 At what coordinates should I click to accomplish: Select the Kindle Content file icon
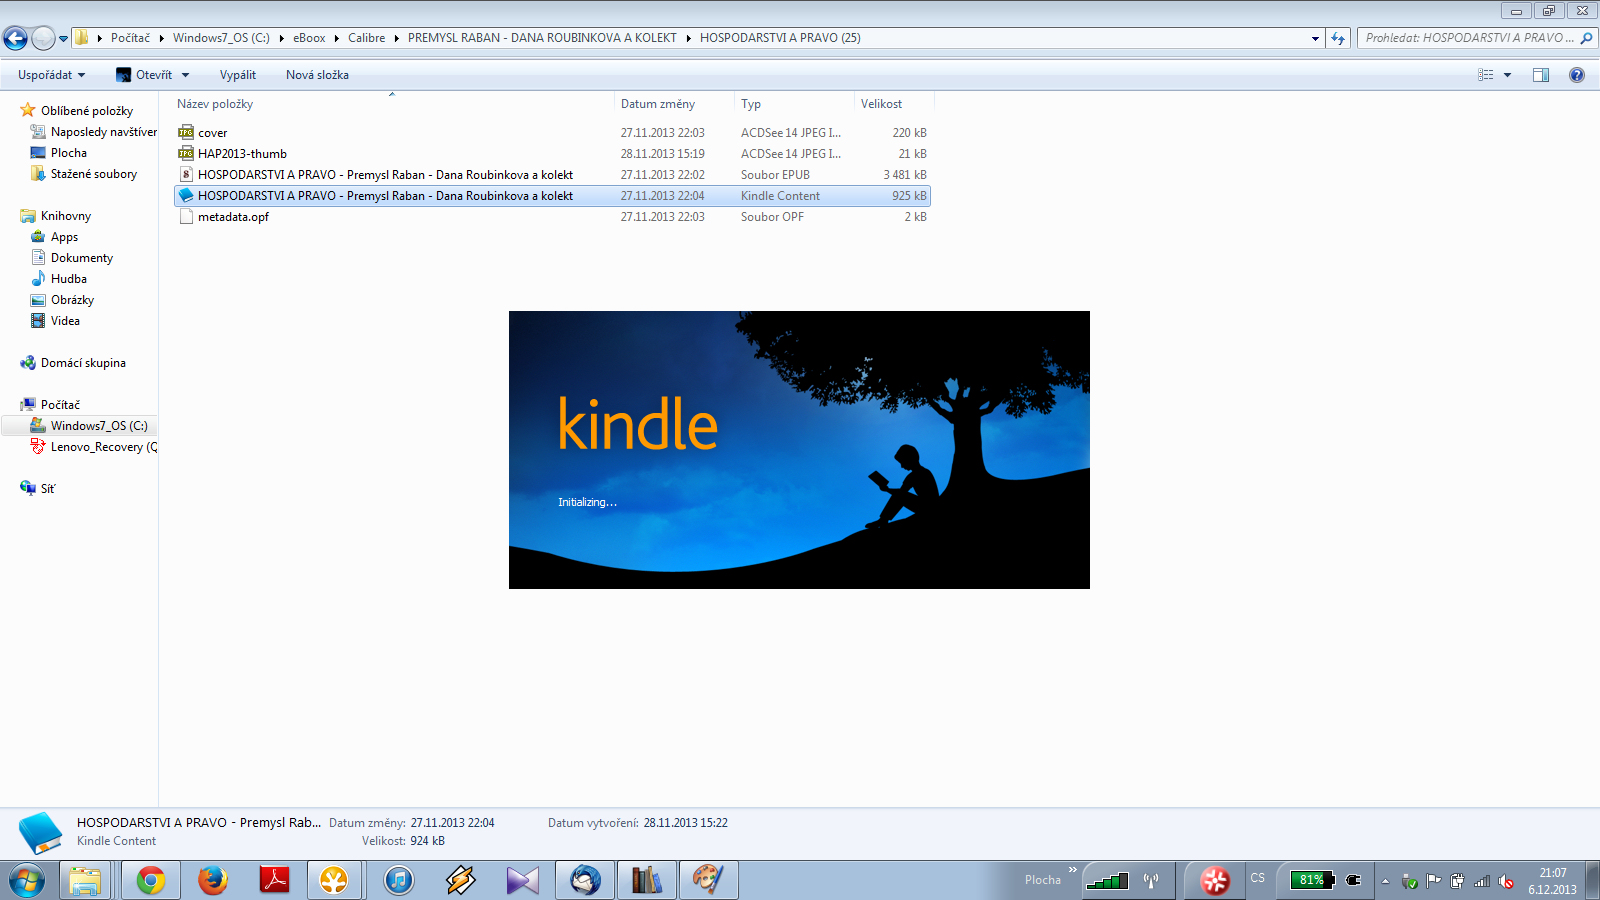(186, 195)
